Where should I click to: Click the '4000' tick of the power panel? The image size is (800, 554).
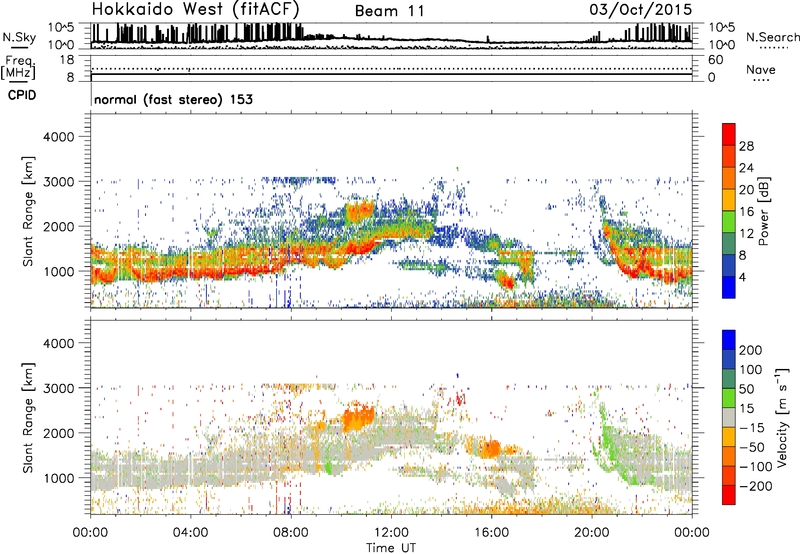click(58, 137)
